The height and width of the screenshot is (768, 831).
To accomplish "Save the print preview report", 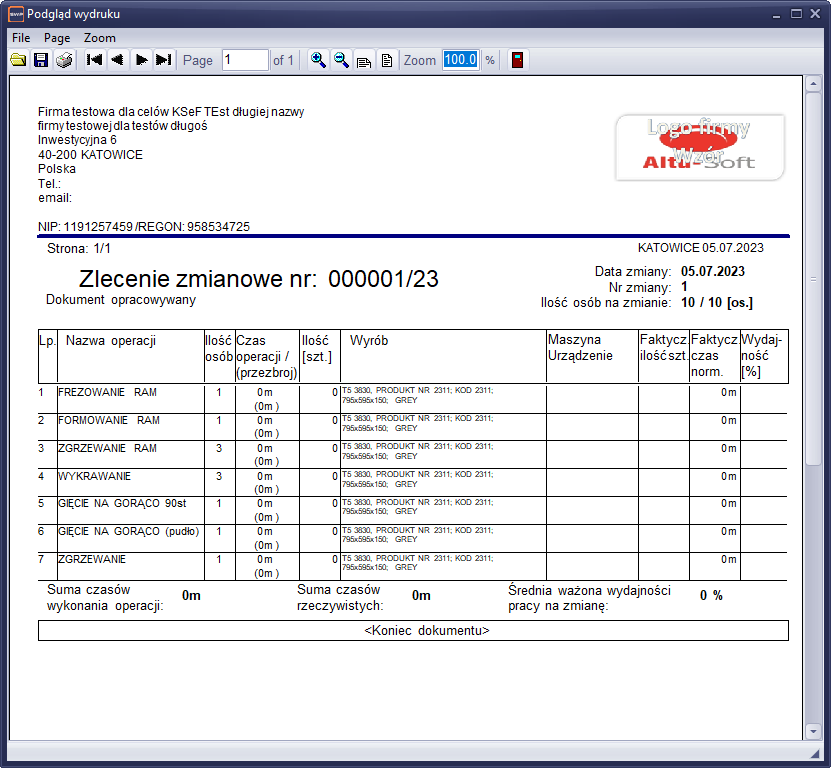I will (x=41, y=60).
